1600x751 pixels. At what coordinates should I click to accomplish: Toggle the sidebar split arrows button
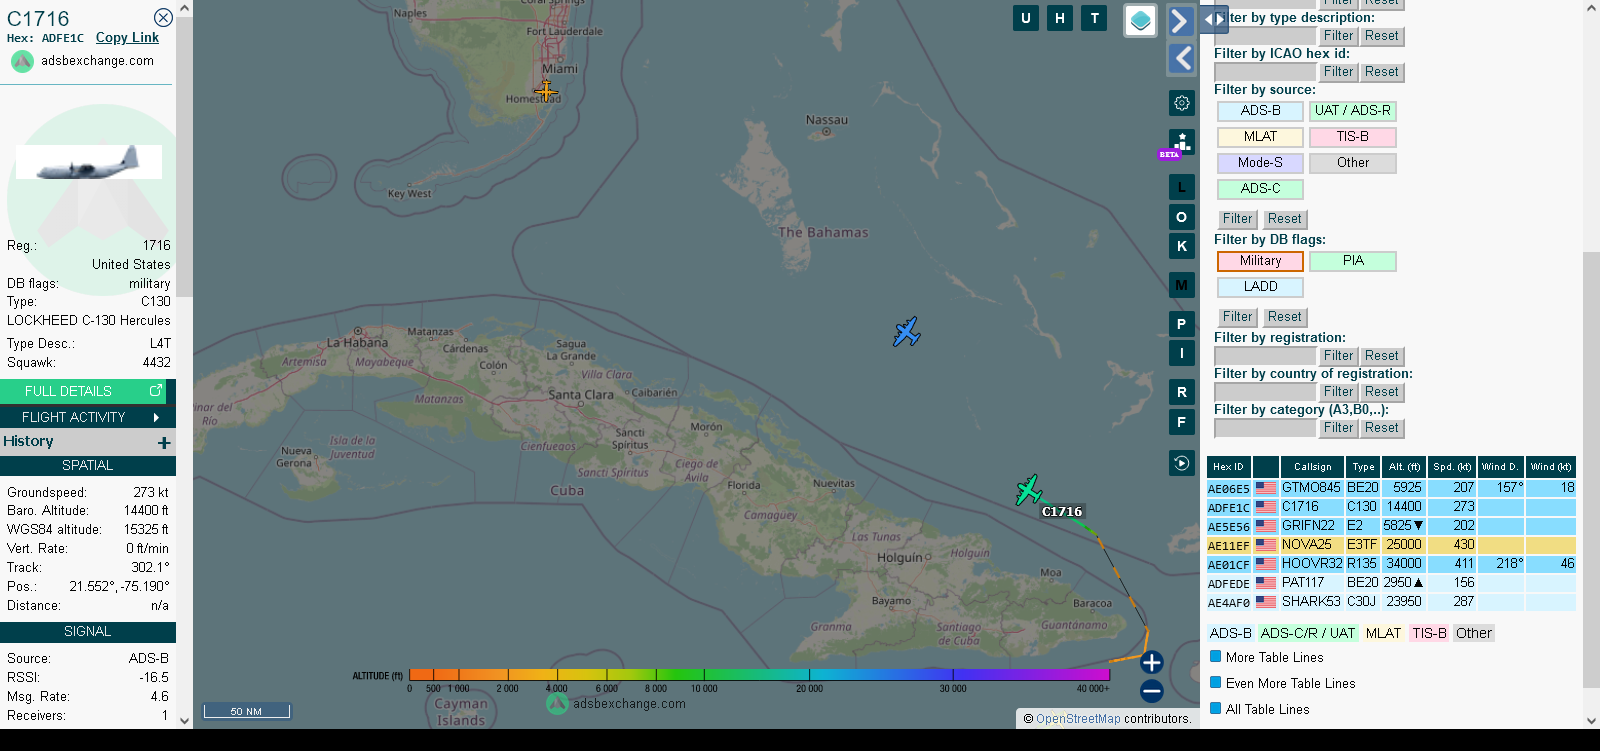pyautogui.click(x=1214, y=19)
